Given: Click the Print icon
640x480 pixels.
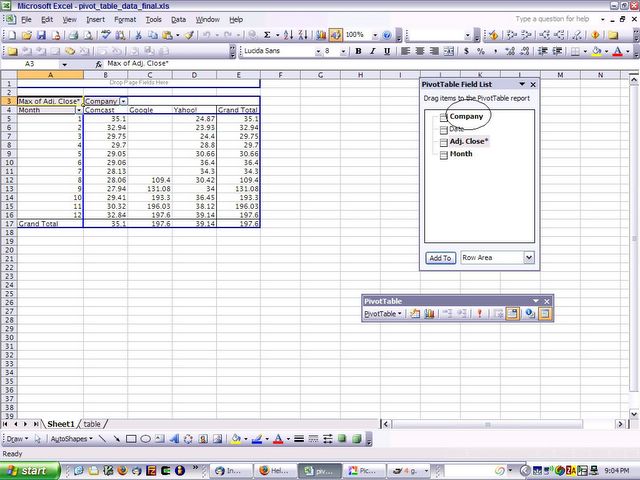Looking at the screenshot, I should pyautogui.click(x=73, y=36).
